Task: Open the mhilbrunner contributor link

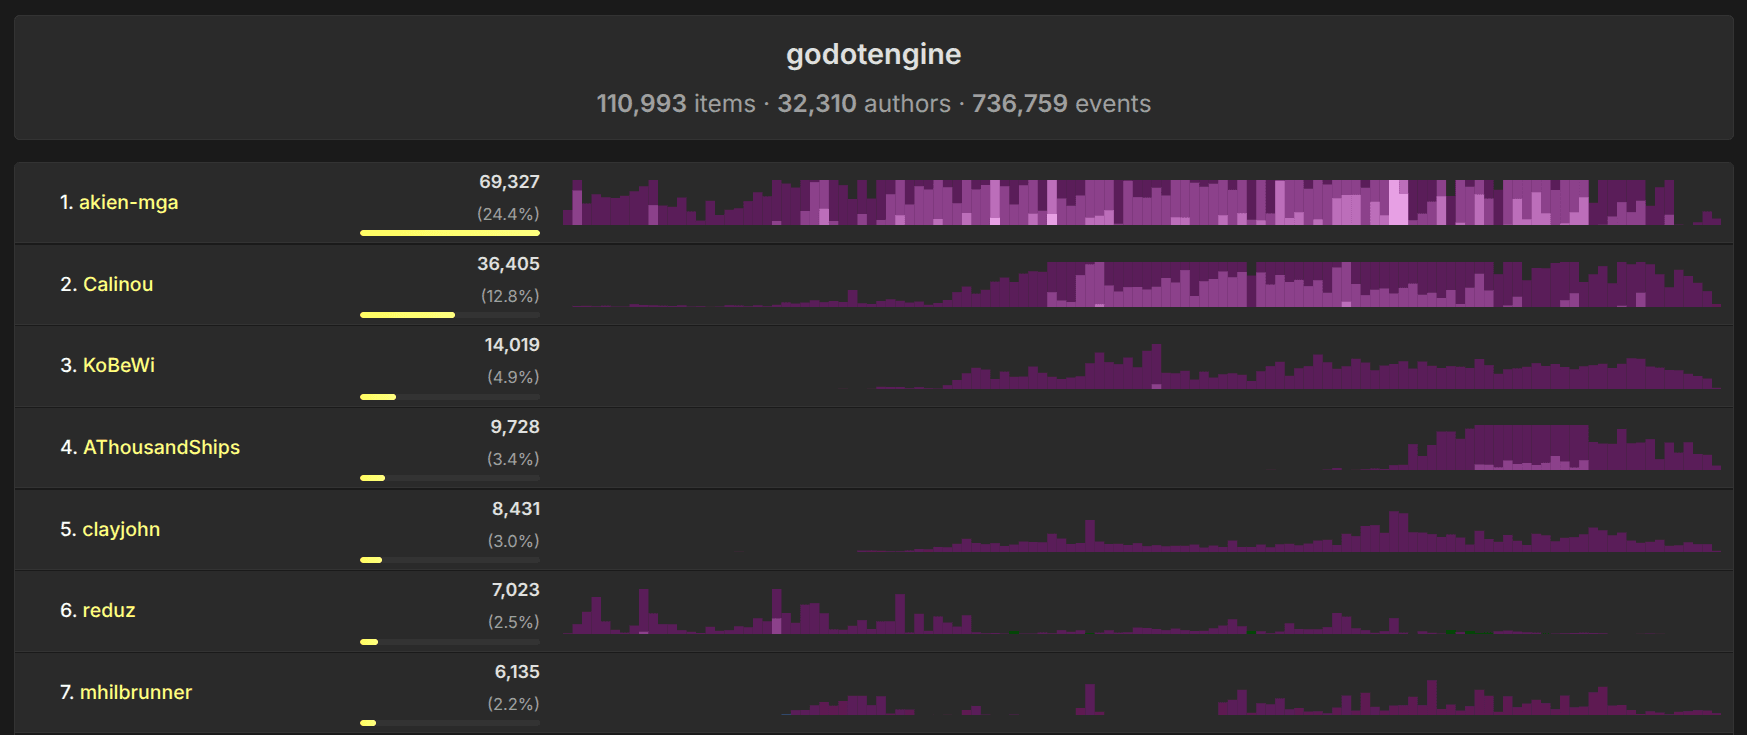Action: (135, 693)
